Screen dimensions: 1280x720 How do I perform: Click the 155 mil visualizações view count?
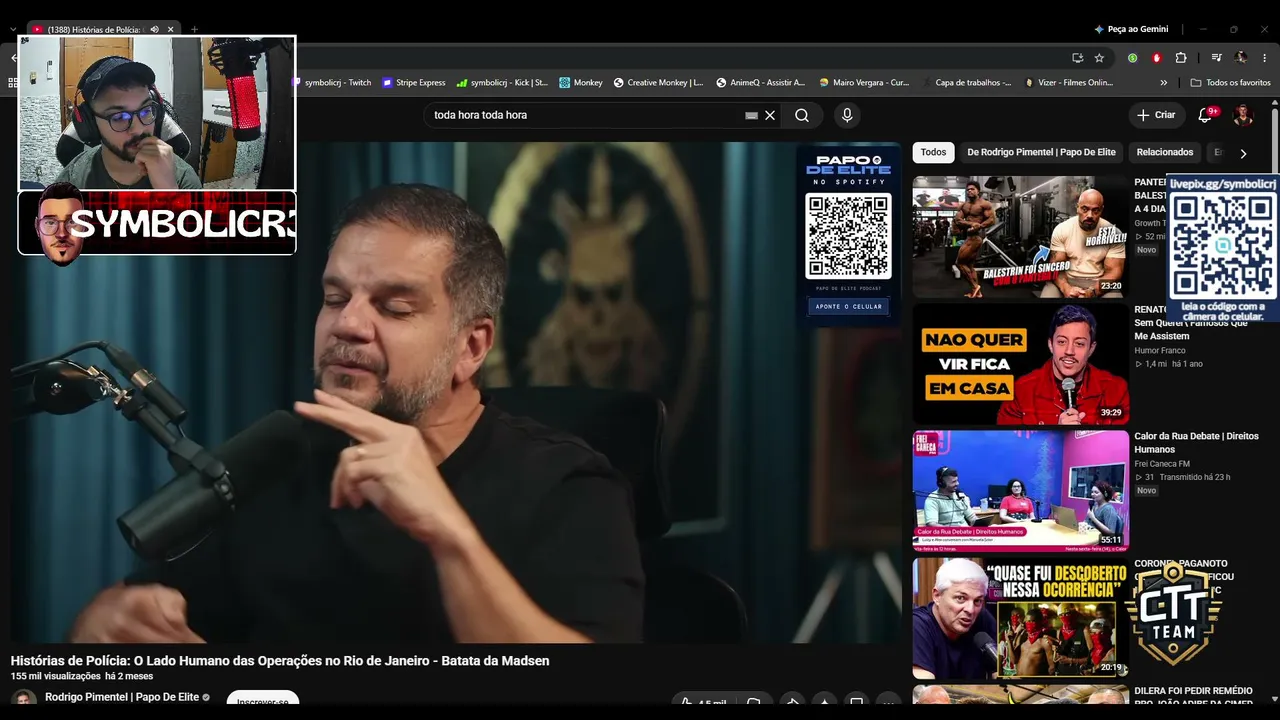pyautogui.click(x=55, y=677)
